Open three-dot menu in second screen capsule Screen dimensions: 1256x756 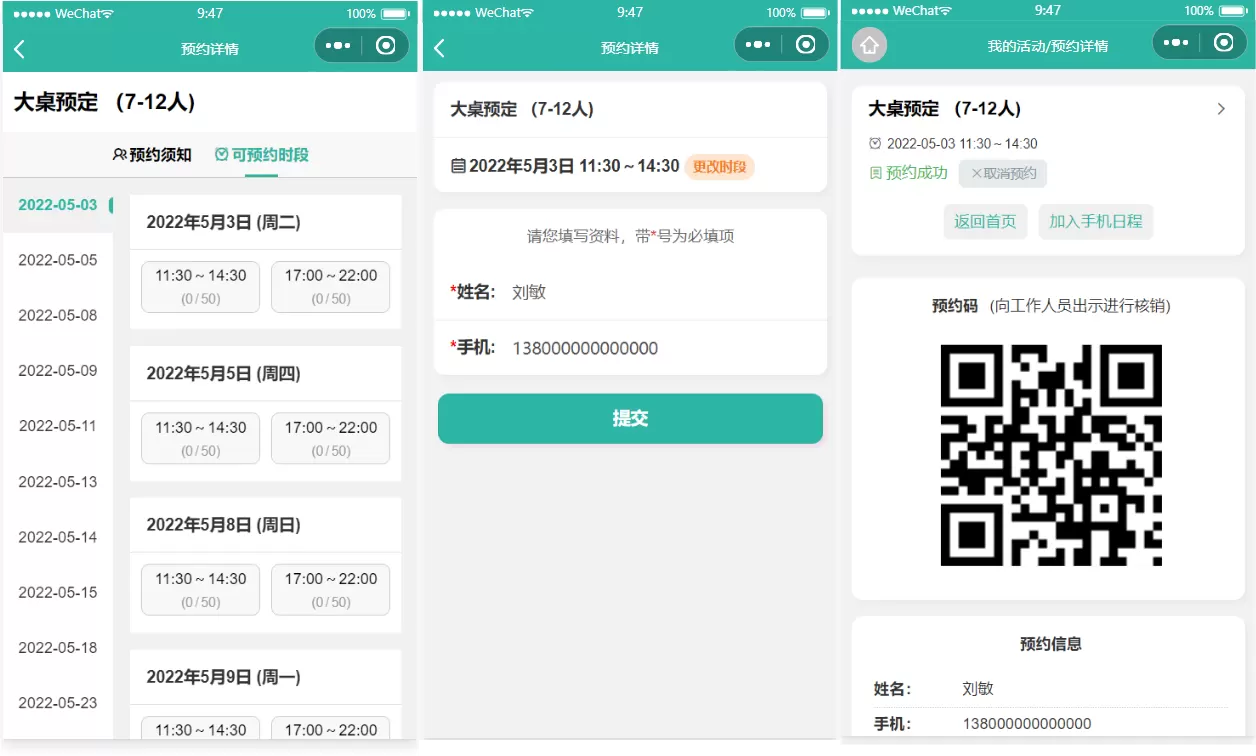coord(758,45)
